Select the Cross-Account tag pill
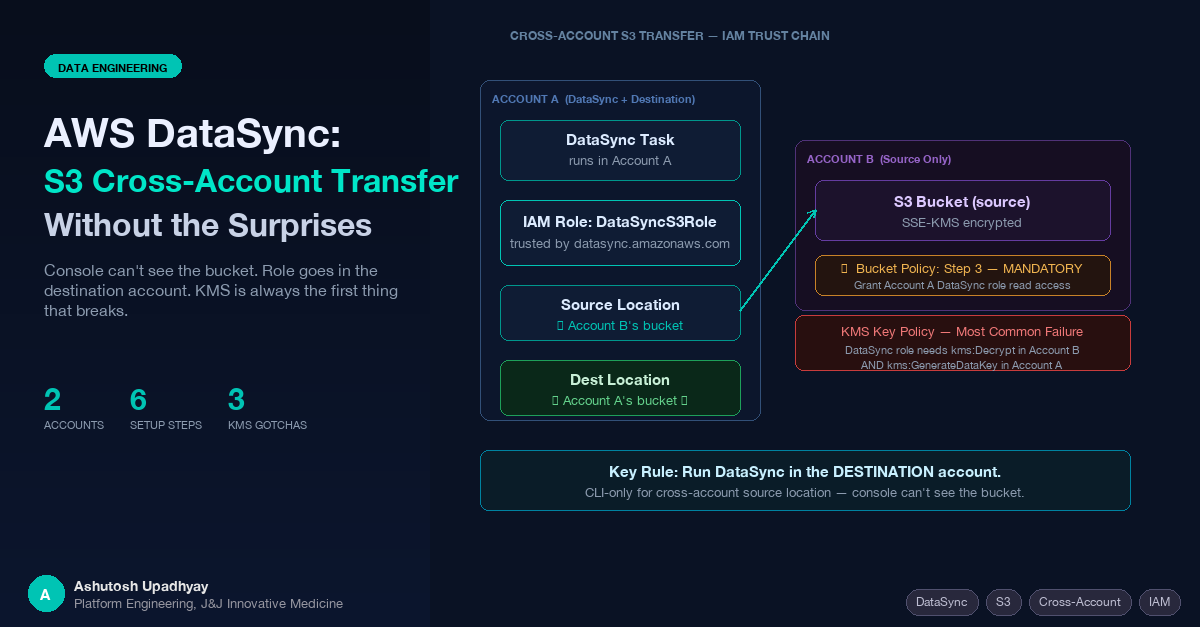Screen dimensions: 1200x627 tap(1080, 602)
